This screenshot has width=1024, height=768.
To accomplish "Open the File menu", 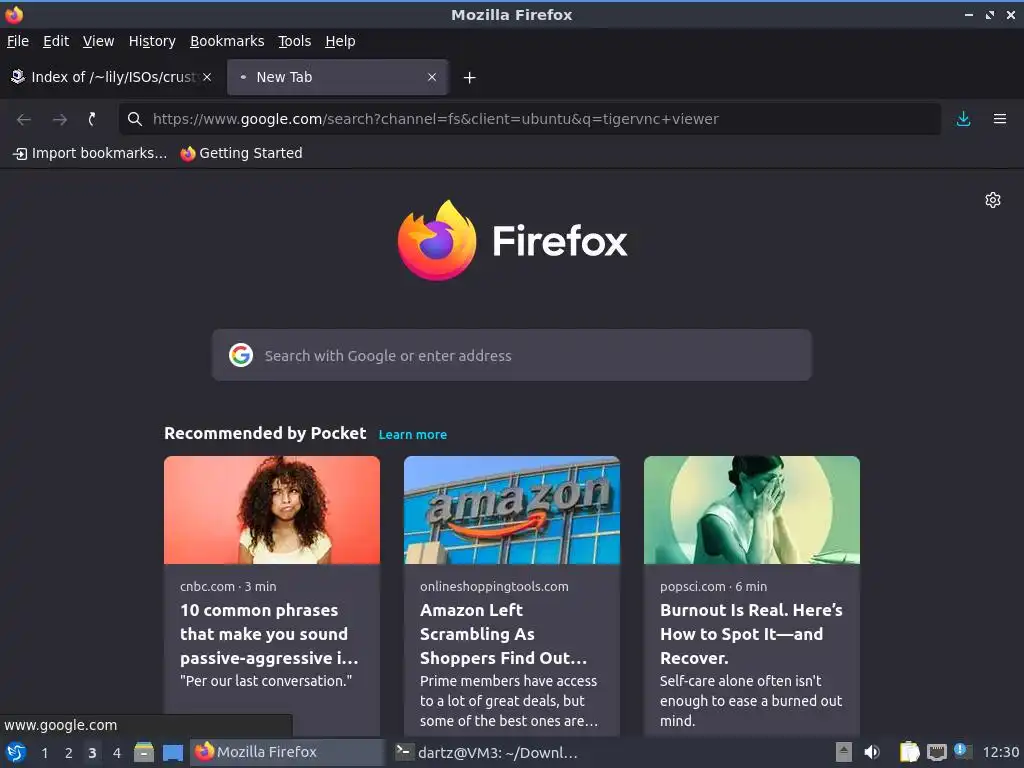I will tap(18, 41).
